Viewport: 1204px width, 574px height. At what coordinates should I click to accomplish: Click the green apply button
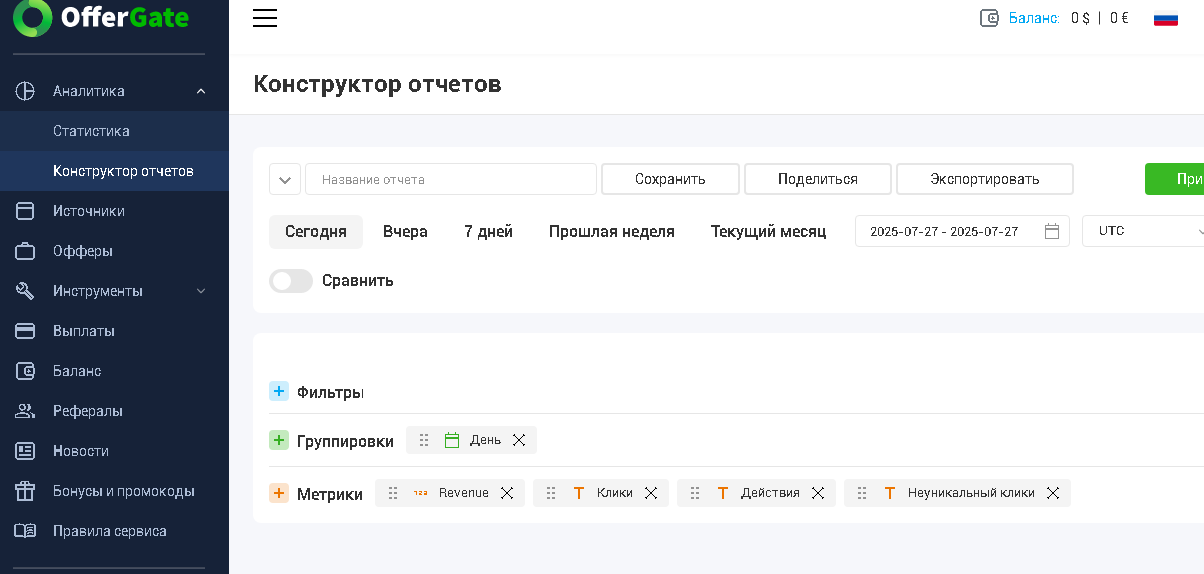click(x=1175, y=179)
